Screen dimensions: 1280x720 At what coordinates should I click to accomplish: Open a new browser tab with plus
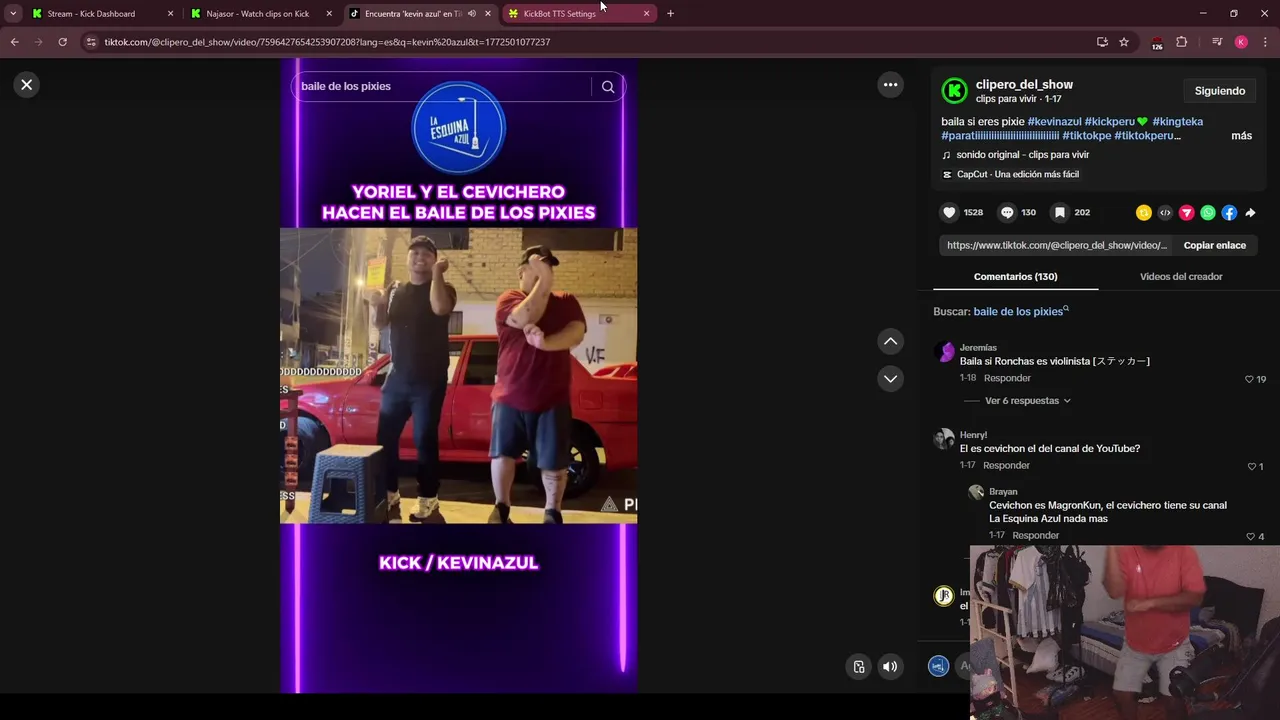[x=670, y=14]
